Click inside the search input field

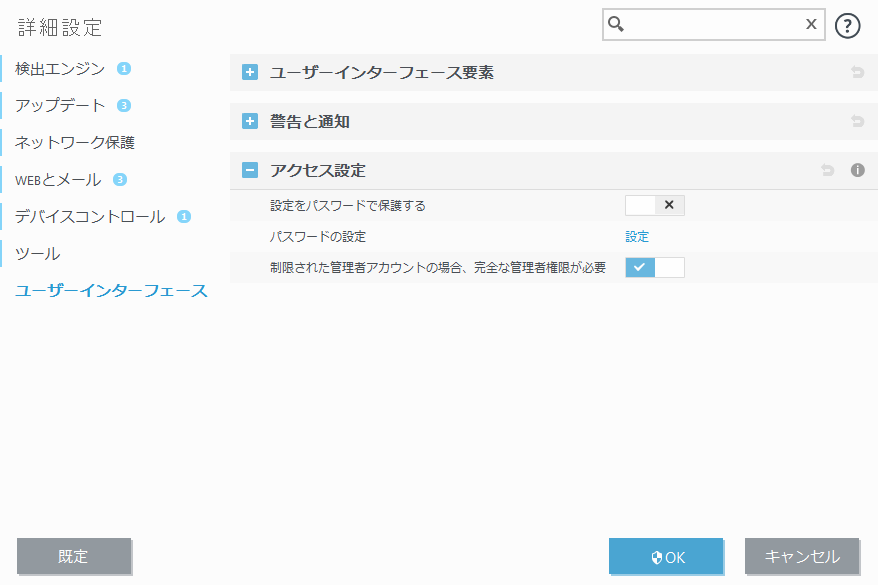click(x=710, y=24)
